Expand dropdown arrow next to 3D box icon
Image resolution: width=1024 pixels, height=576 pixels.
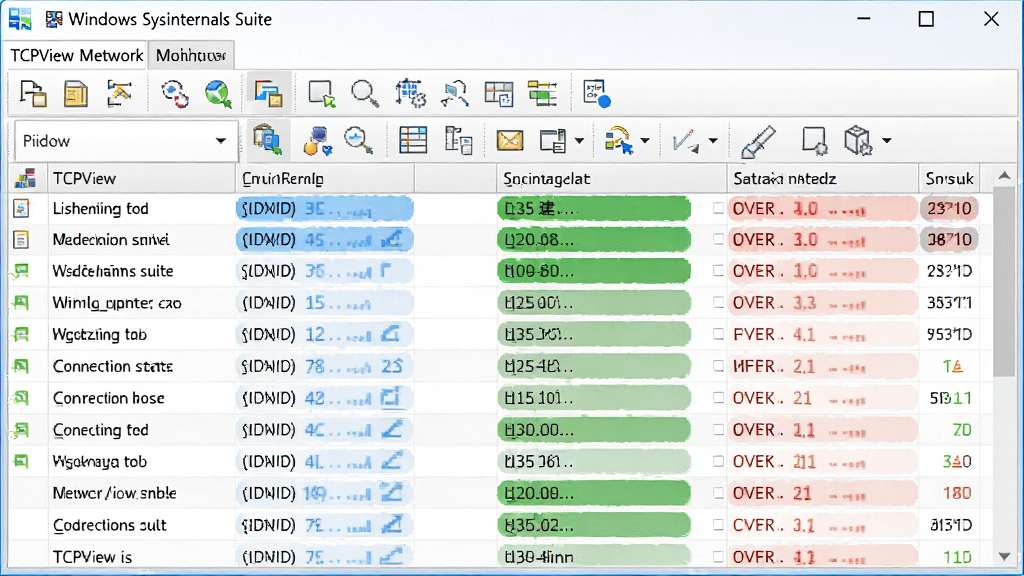point(886,141)
